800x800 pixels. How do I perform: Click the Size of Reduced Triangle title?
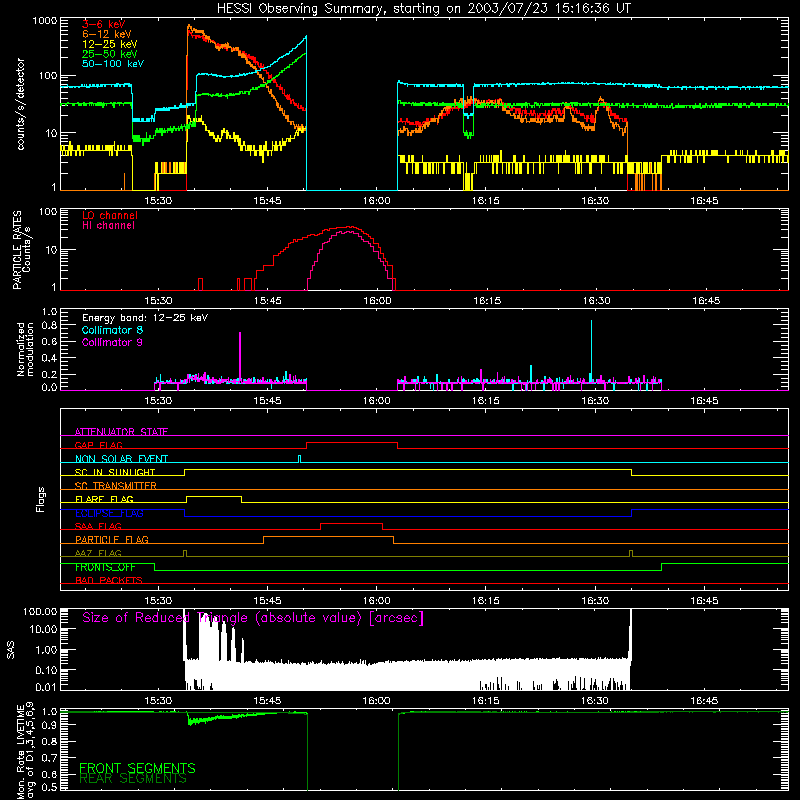pyautogui.click(x=253, y=618)
